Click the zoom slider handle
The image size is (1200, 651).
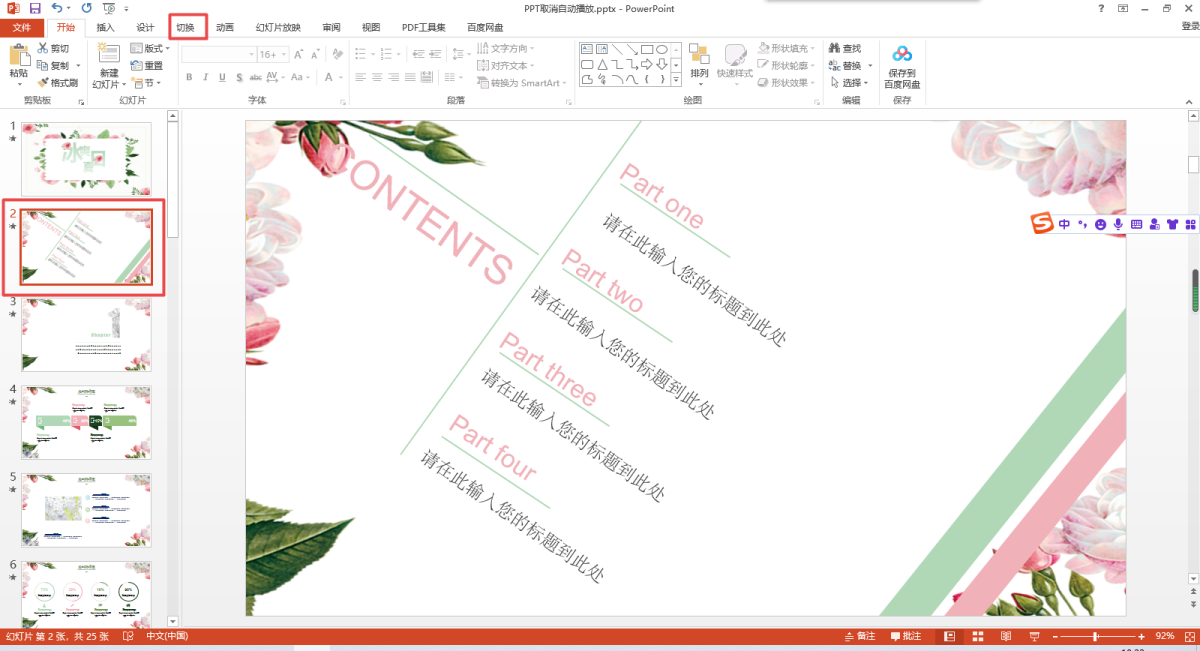pyautogui.click(x=1096, y=637)
